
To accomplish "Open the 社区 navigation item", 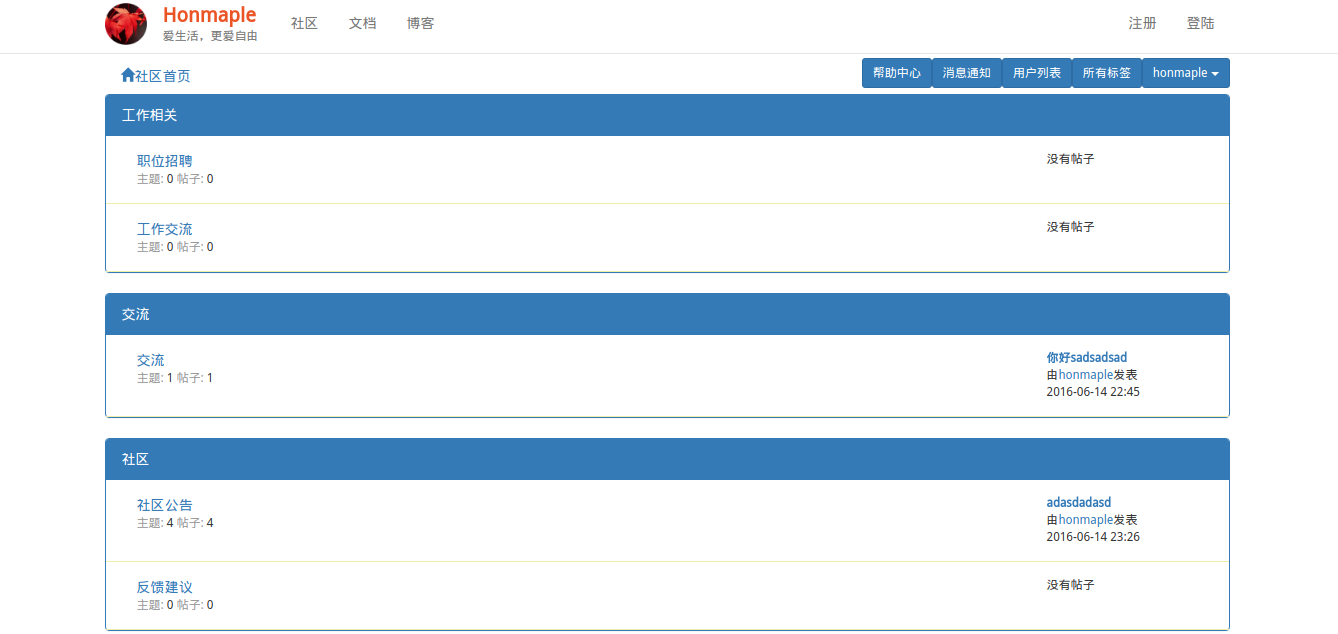I will 304,23.
